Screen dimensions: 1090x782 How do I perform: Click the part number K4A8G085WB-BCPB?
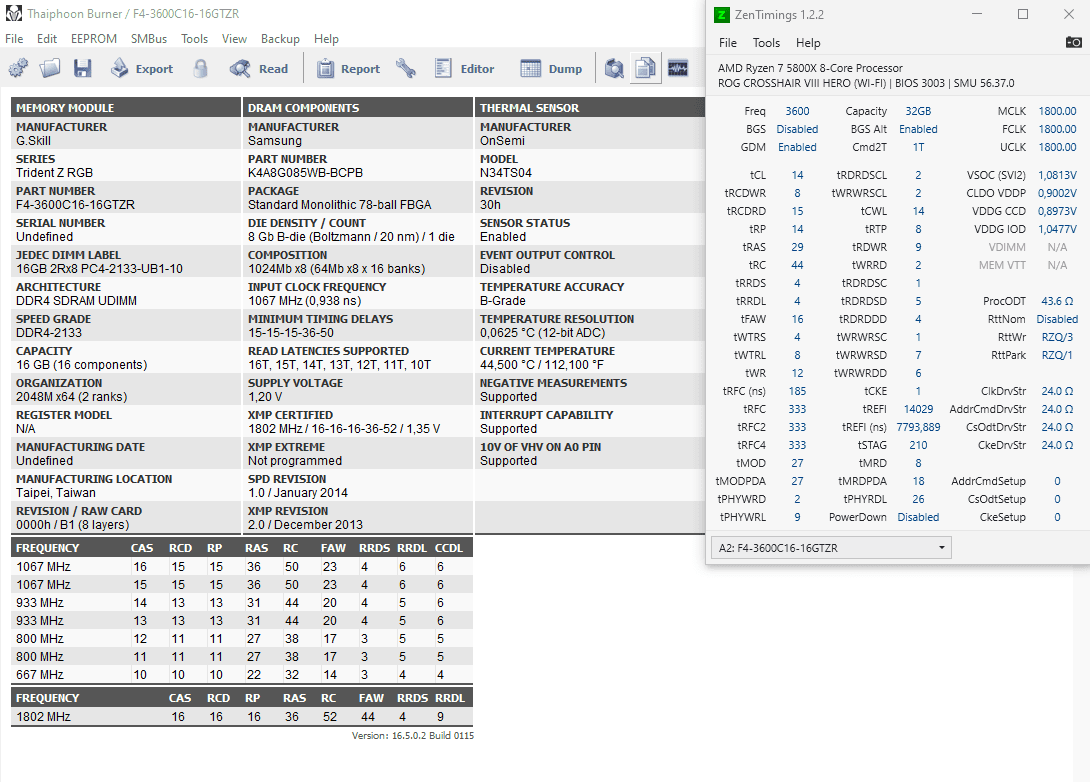click(x=305, y=172)
